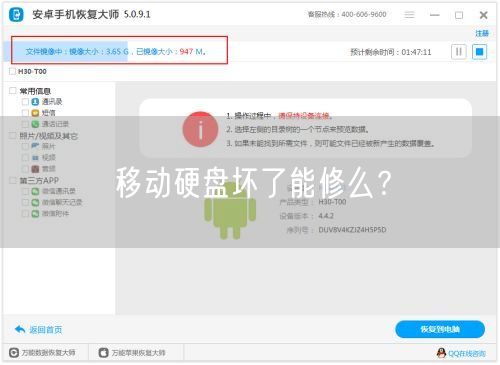Pause the file imaging process
This screenshot has height=365, width=500.
pos(459,52)
